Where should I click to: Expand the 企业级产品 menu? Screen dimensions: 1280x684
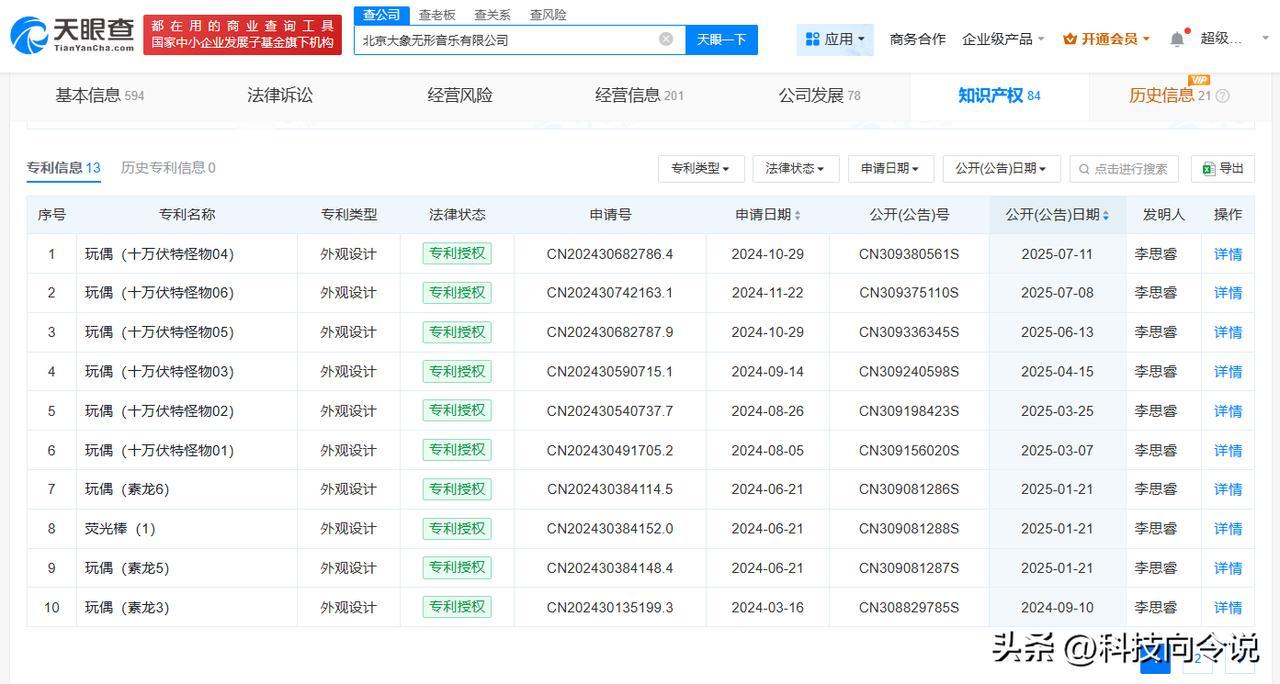pos(1003,39)
